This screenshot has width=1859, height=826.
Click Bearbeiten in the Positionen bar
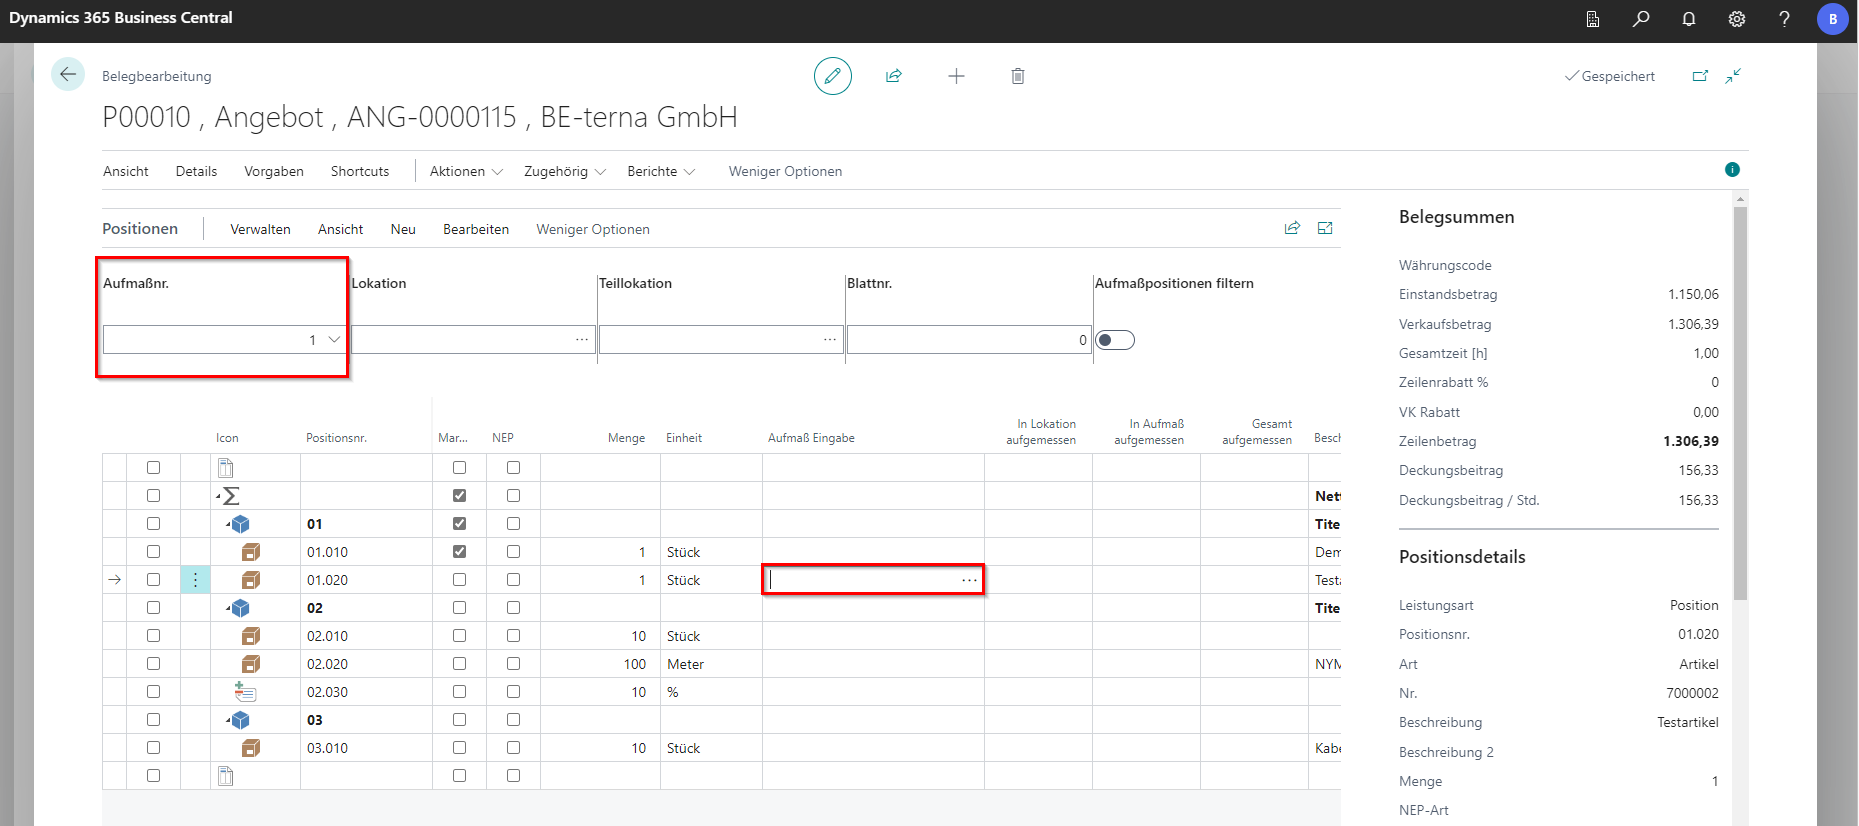[476, 229]
